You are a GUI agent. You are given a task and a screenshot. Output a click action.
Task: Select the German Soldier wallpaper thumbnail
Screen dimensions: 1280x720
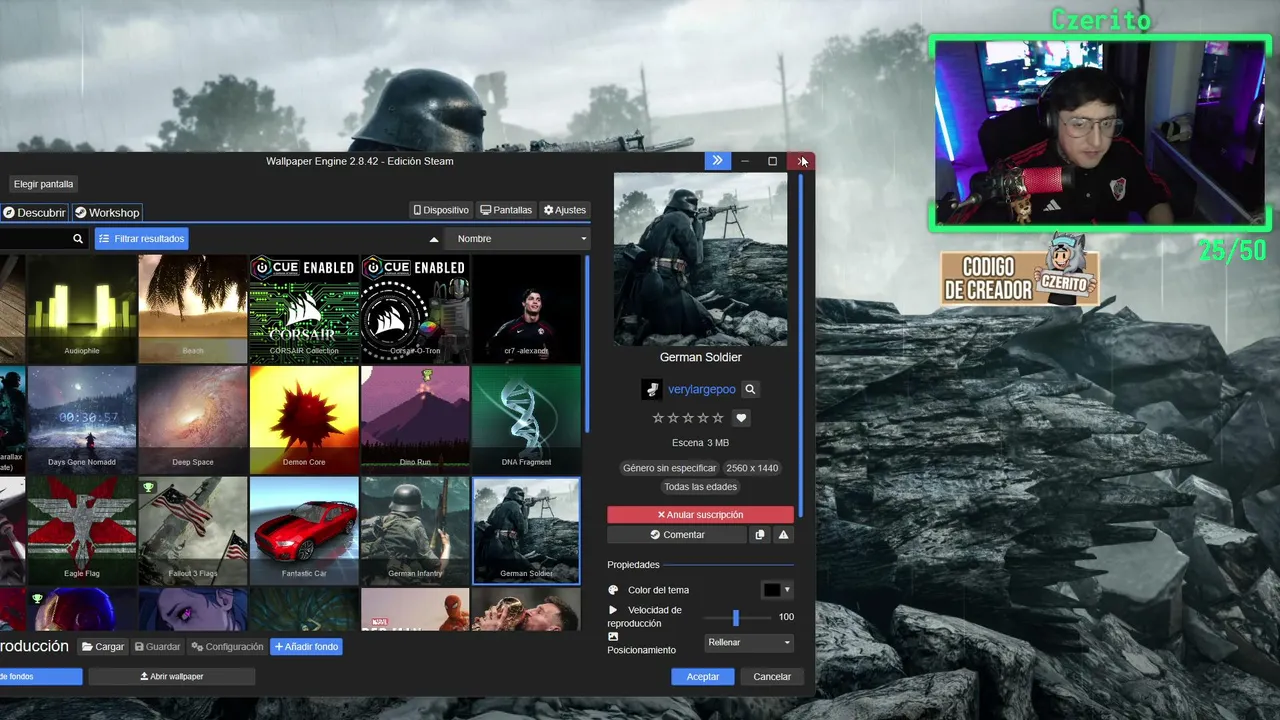pos(526,530)
